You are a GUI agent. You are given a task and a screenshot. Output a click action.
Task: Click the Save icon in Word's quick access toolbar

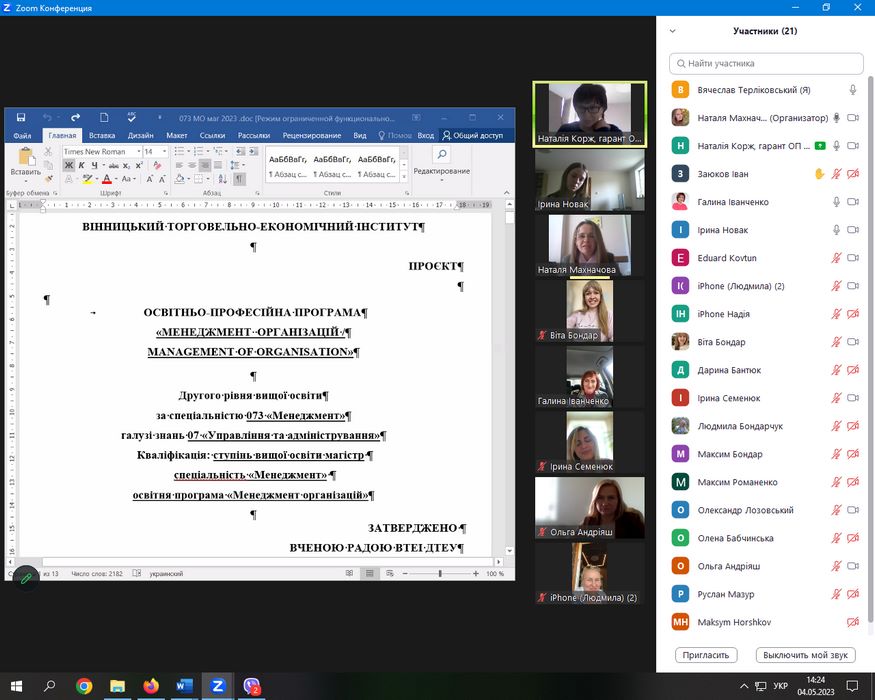(x=20, y=117)
